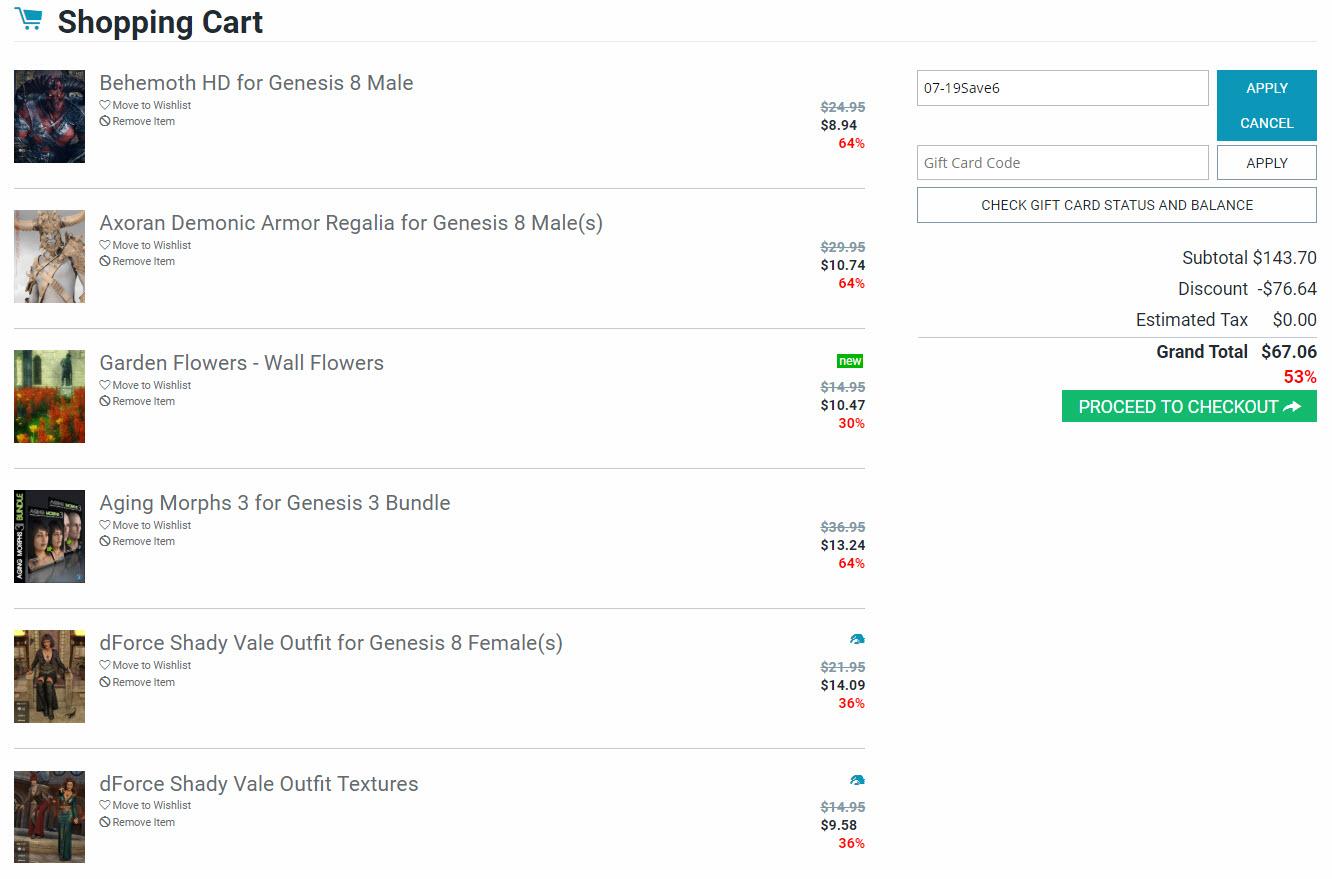Proceed to checkout
This screenshot has width=1332, height=879.
pyautogui.click(x=1189, y=407)
